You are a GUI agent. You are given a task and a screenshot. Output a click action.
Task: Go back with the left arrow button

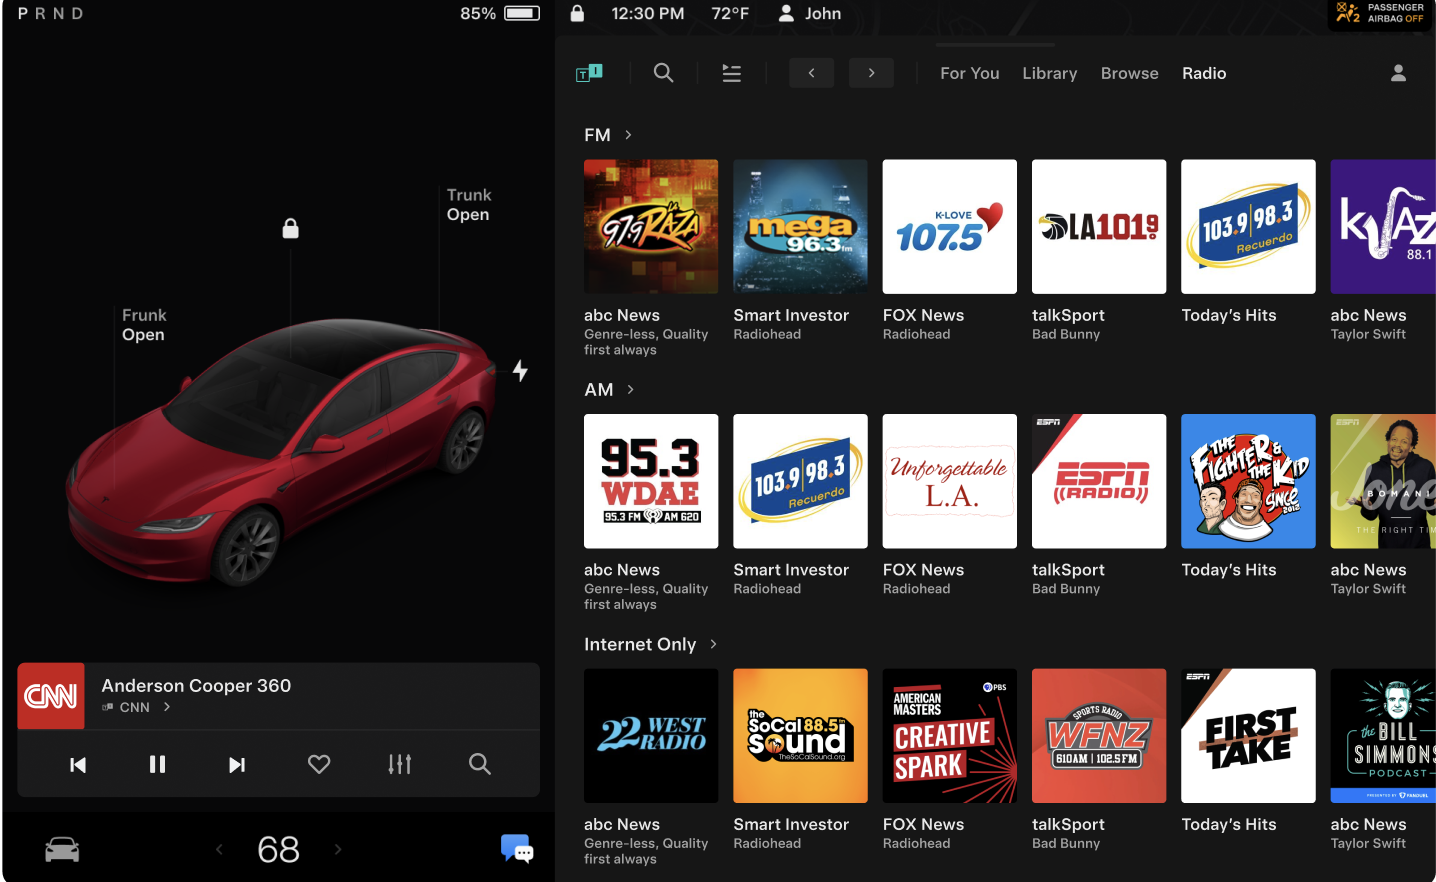point(811,73)
